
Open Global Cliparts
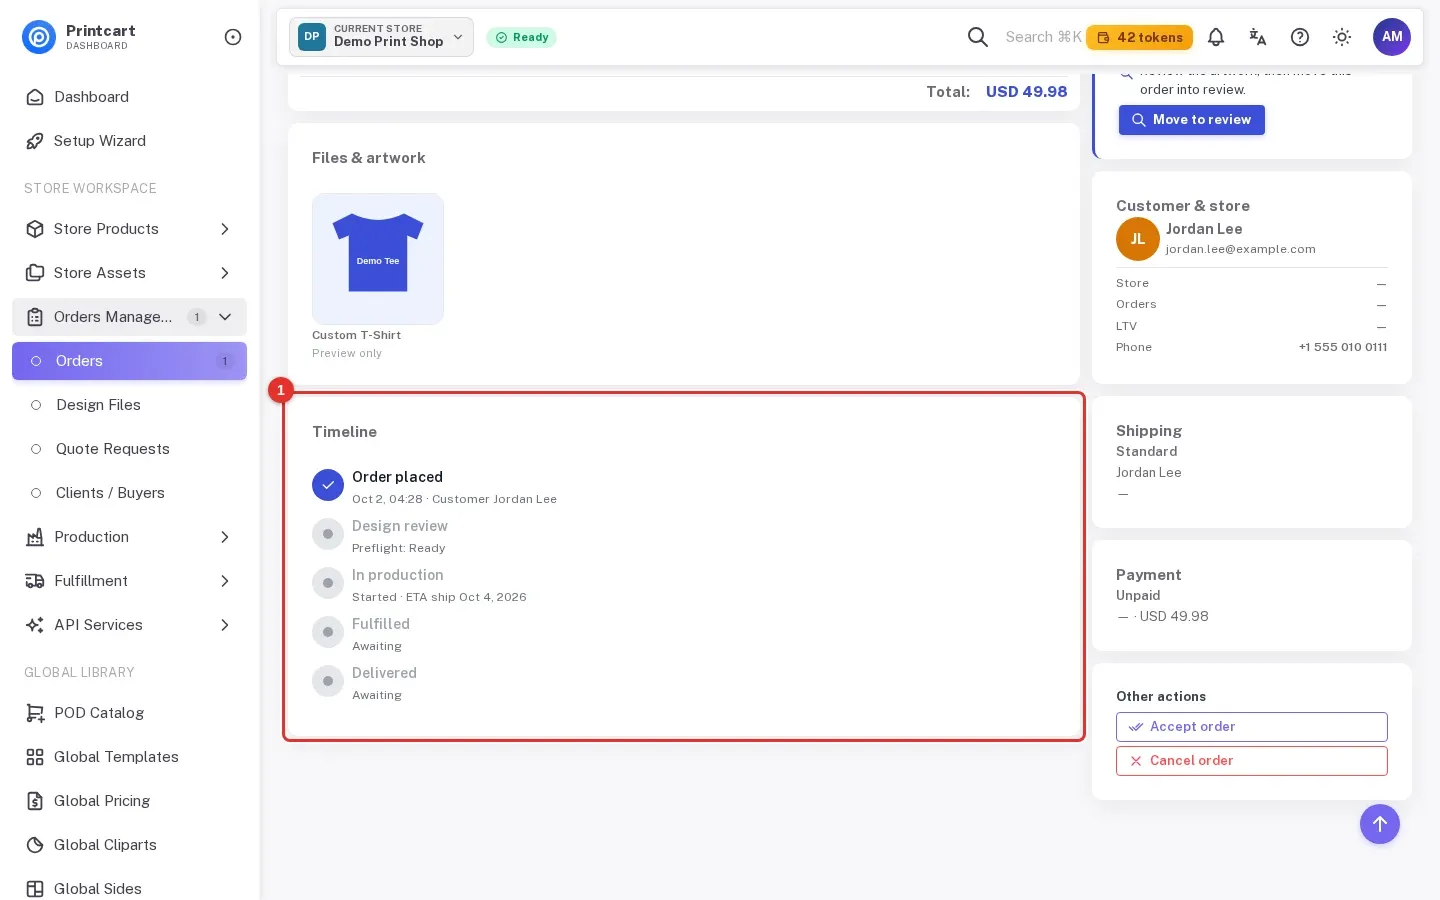point(129,845)
